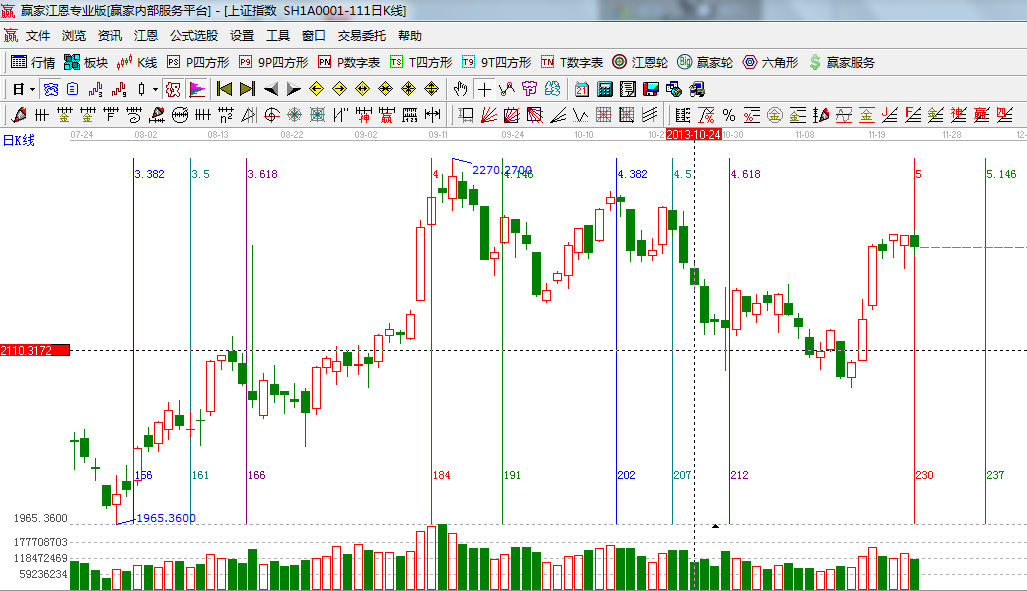Expand the period 日 dropdown arrow
Screen dimensions: 1027x591
[x=32, y=89]
